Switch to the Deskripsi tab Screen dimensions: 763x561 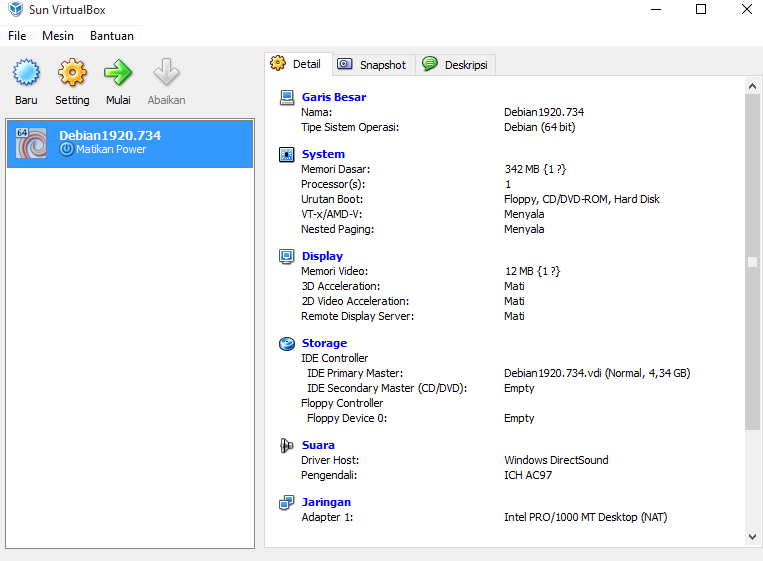pos(455,65)
